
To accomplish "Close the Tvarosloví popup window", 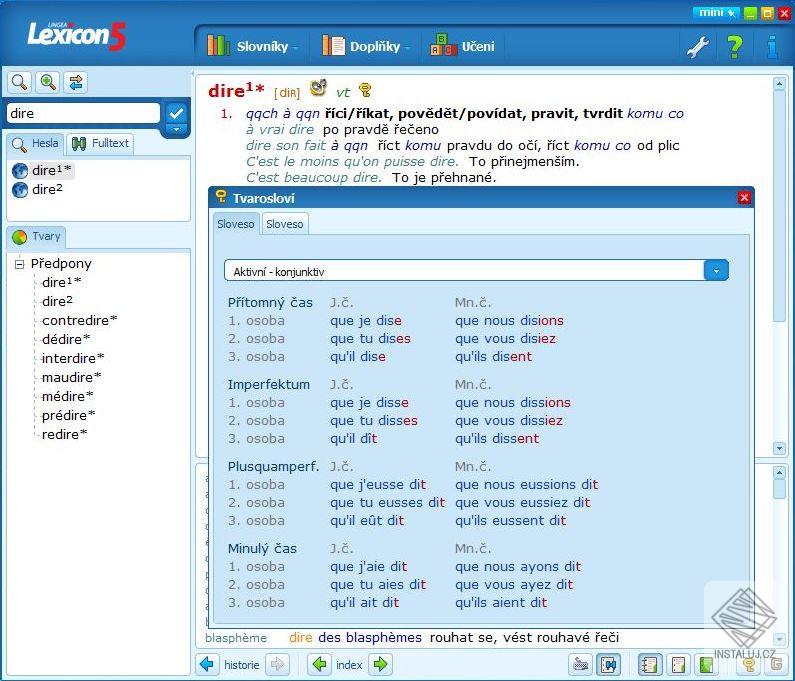I will [744, 197].
